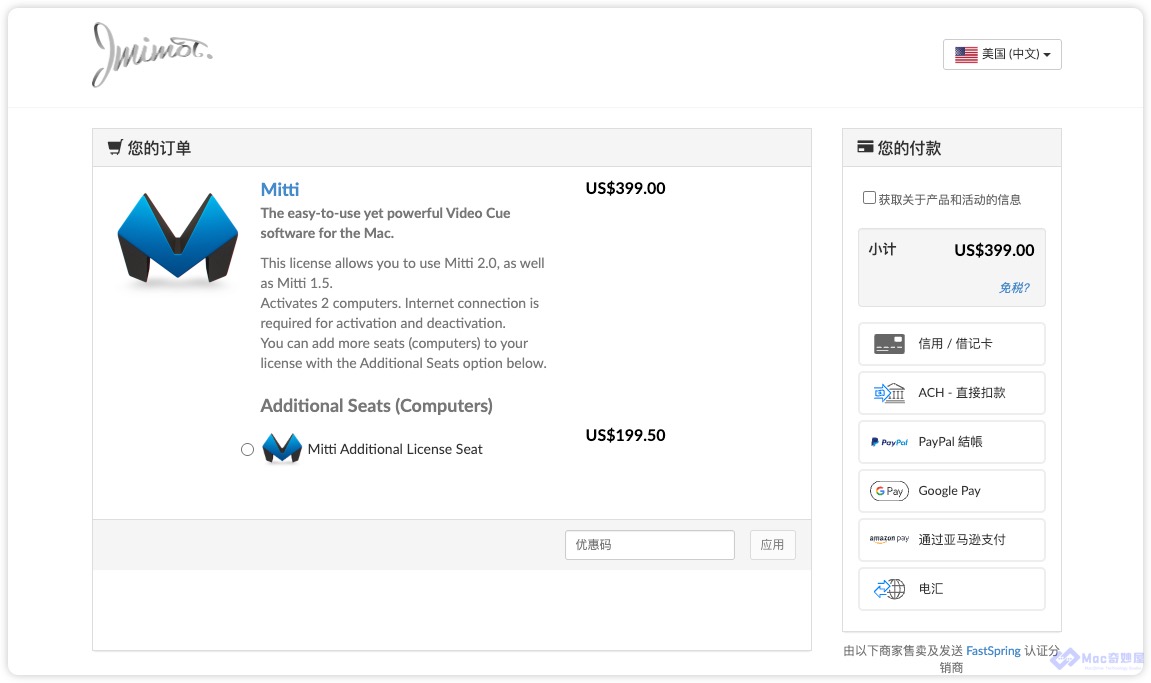The width and height of the screenshot is (1151, 683).
Task: Click the credit card icon
Action: point(889,344)
